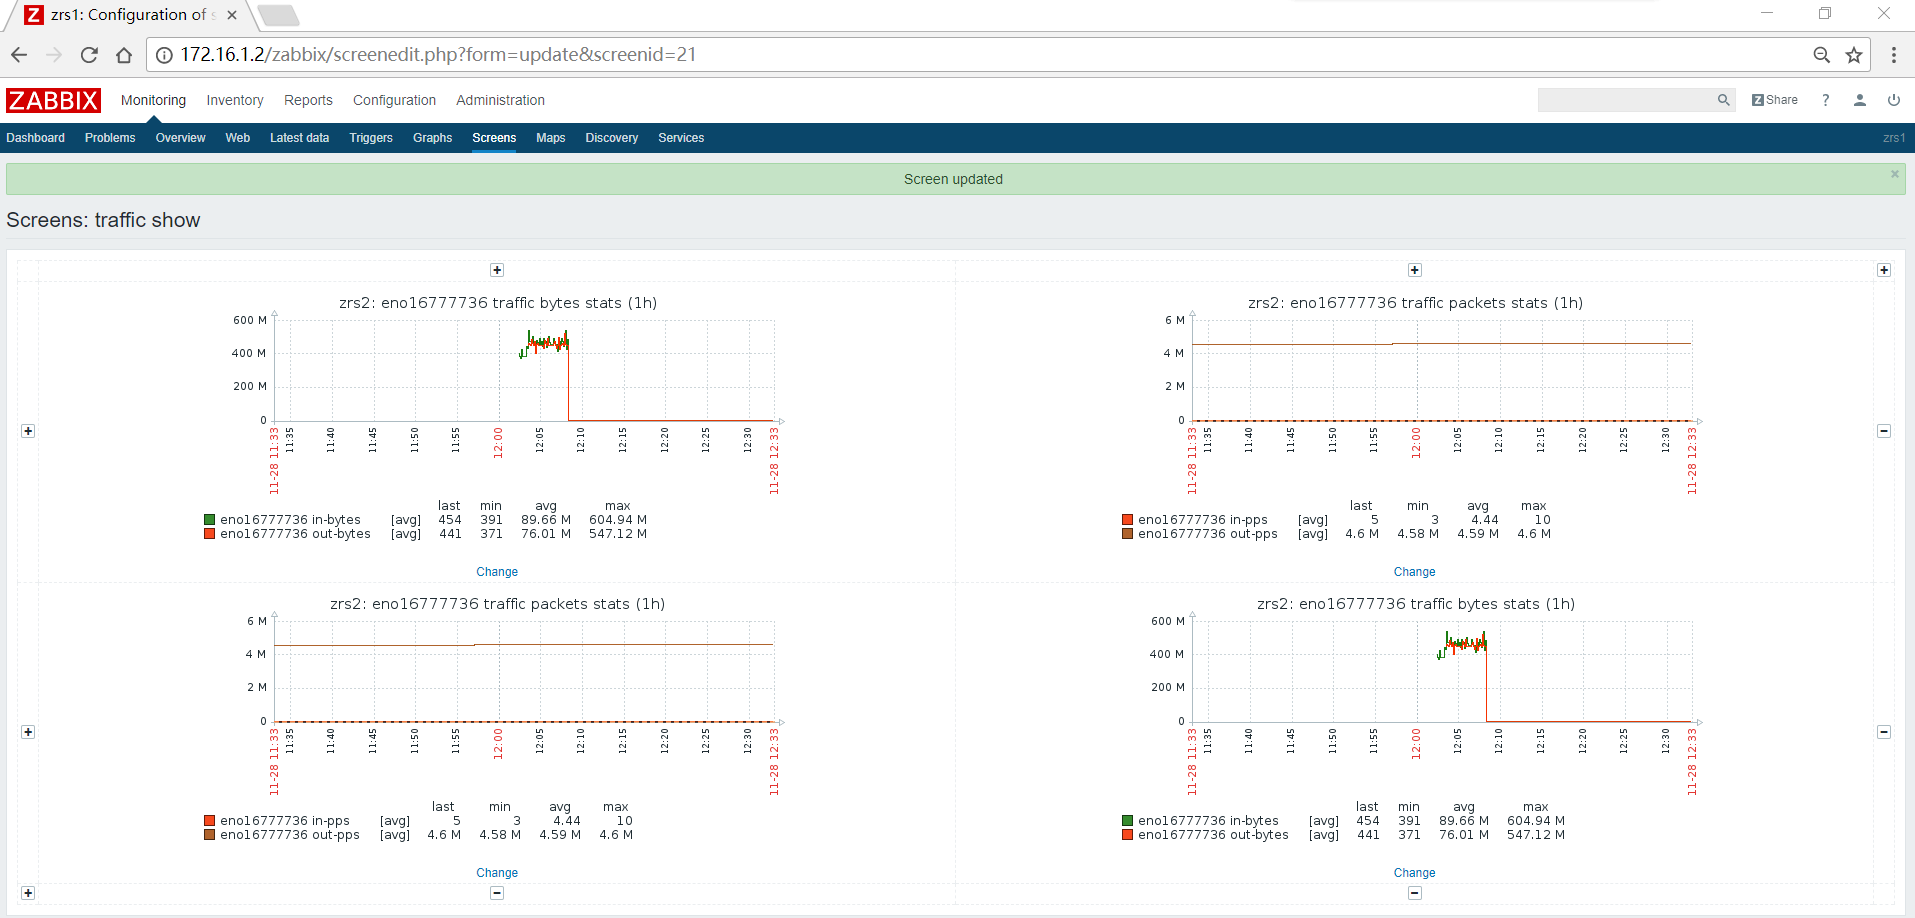
Task: Click the site info icon in address bar
Action: click(164, 55)
